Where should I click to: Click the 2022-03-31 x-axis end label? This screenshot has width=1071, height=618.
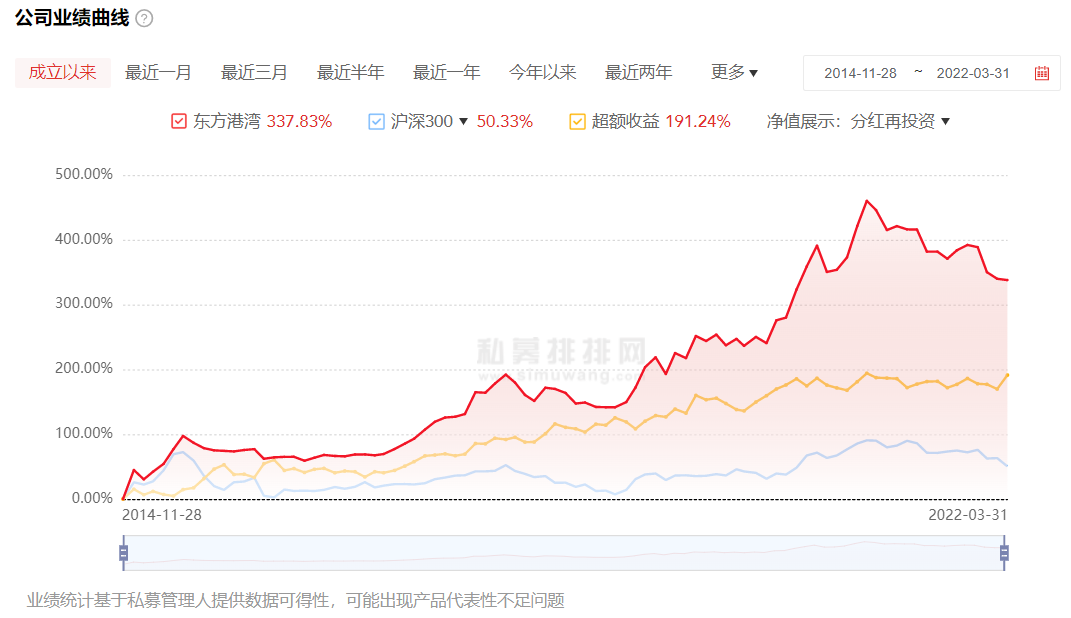click(x=968, y=515)
